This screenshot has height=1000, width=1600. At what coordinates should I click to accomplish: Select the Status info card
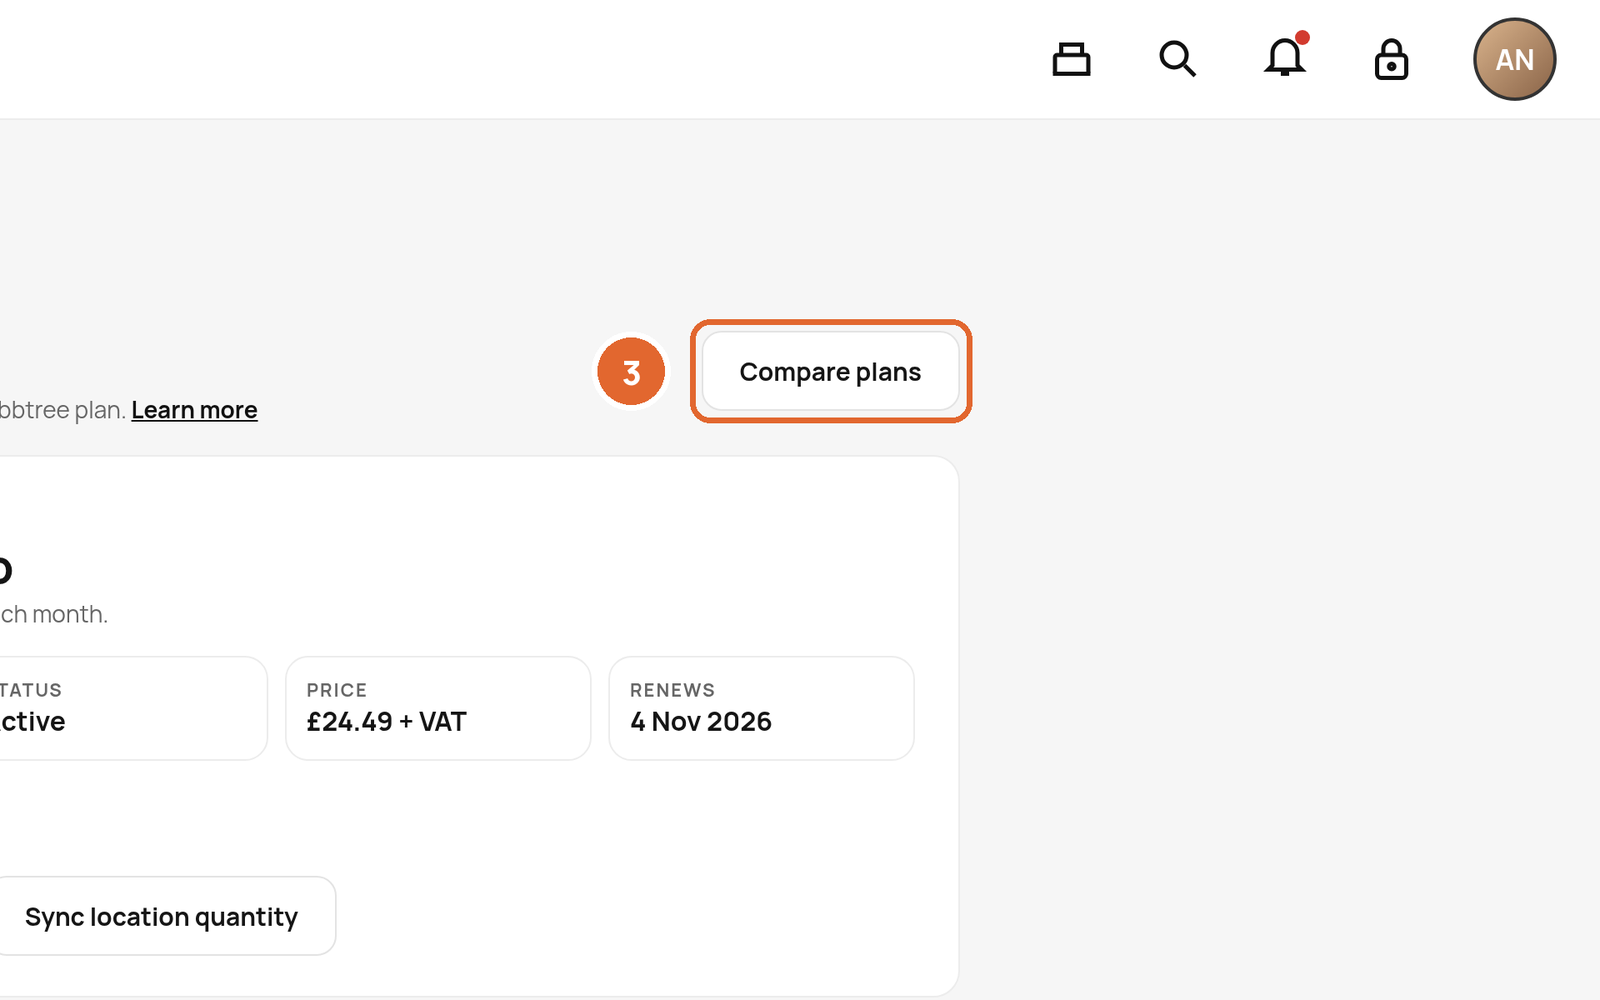point(133,708)
